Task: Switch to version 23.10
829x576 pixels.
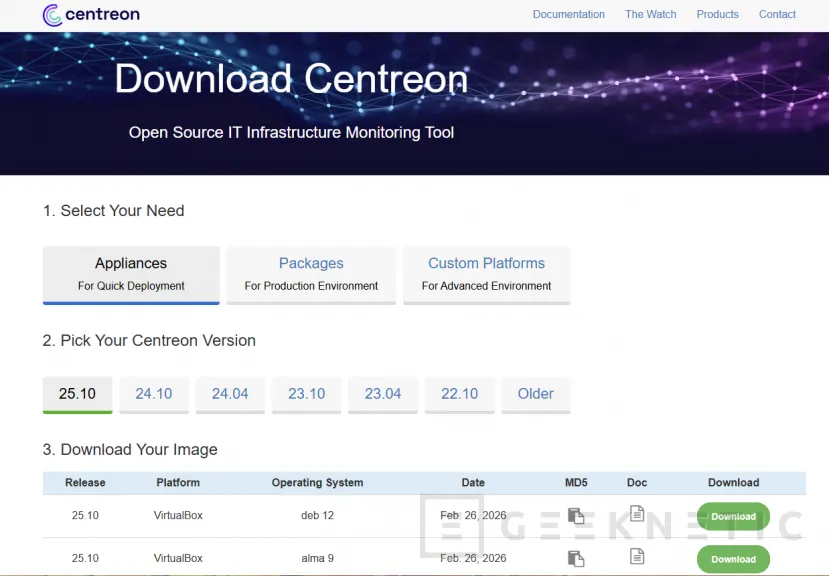Action: [306, 393]
